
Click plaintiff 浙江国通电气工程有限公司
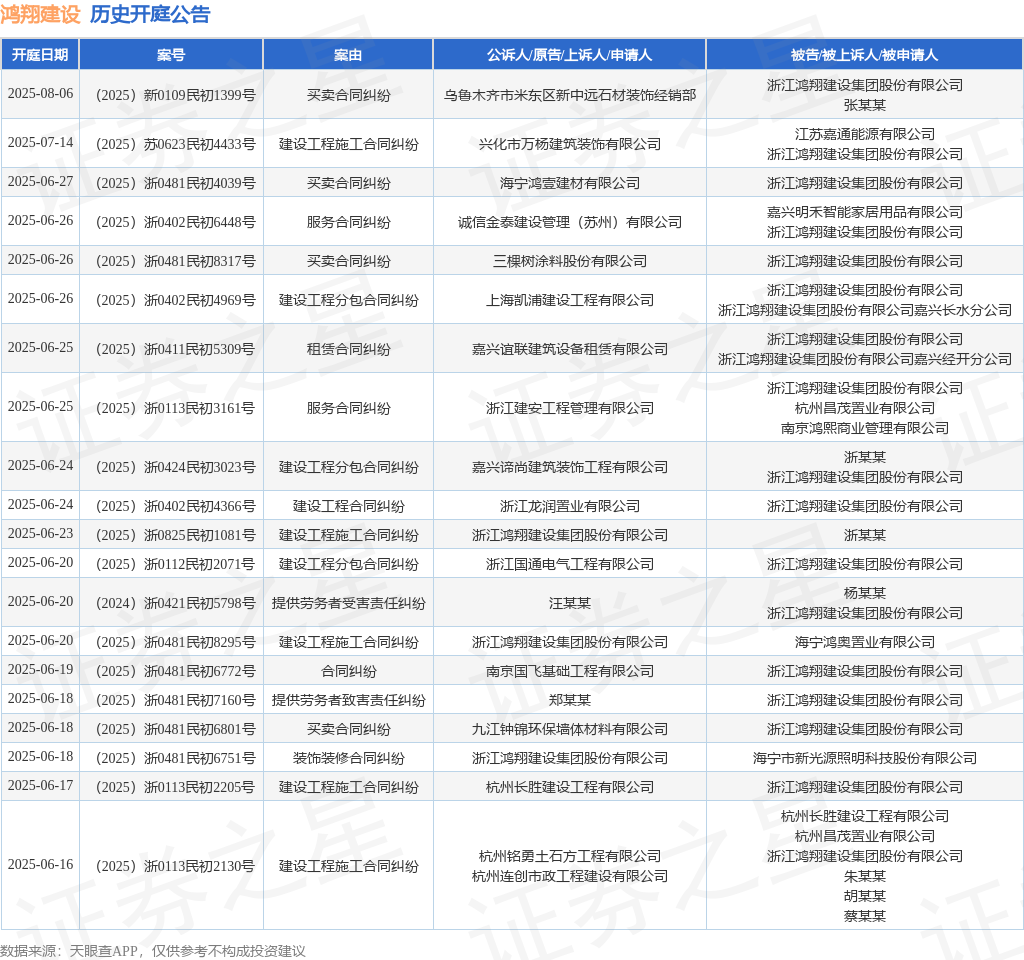(x=569, y=564)
